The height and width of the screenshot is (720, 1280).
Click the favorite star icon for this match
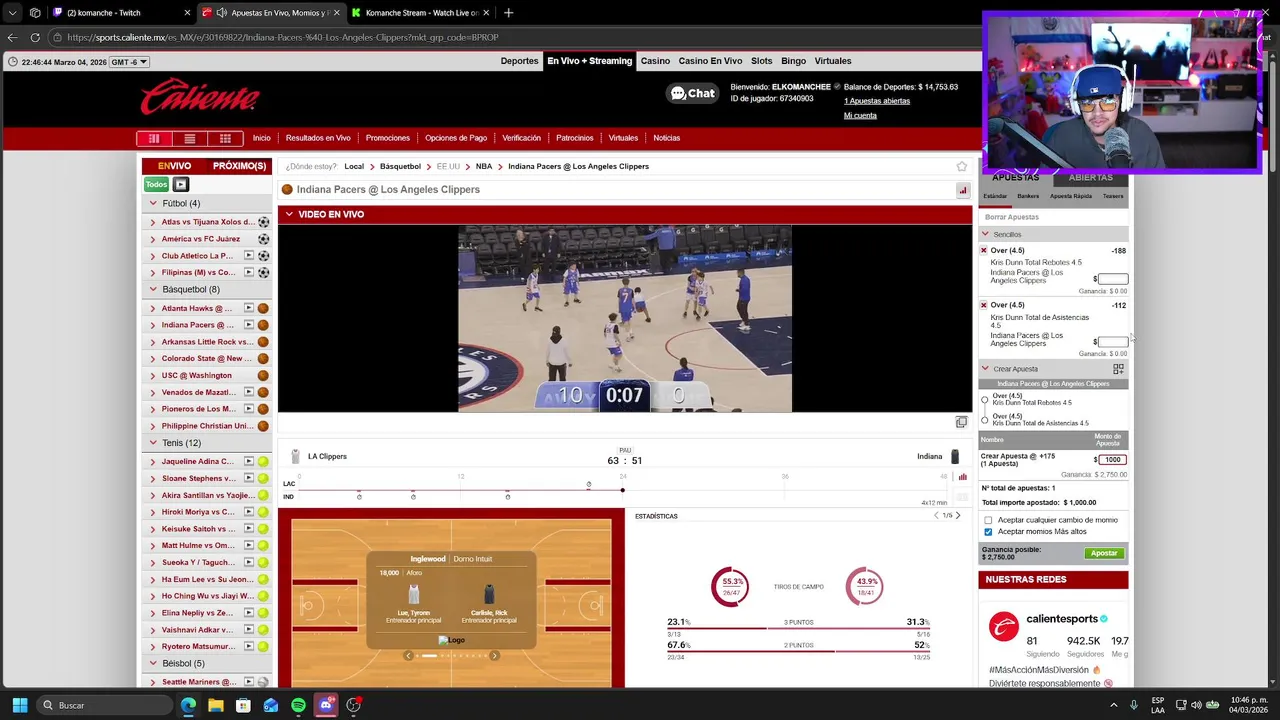click(x=962, y=166)
